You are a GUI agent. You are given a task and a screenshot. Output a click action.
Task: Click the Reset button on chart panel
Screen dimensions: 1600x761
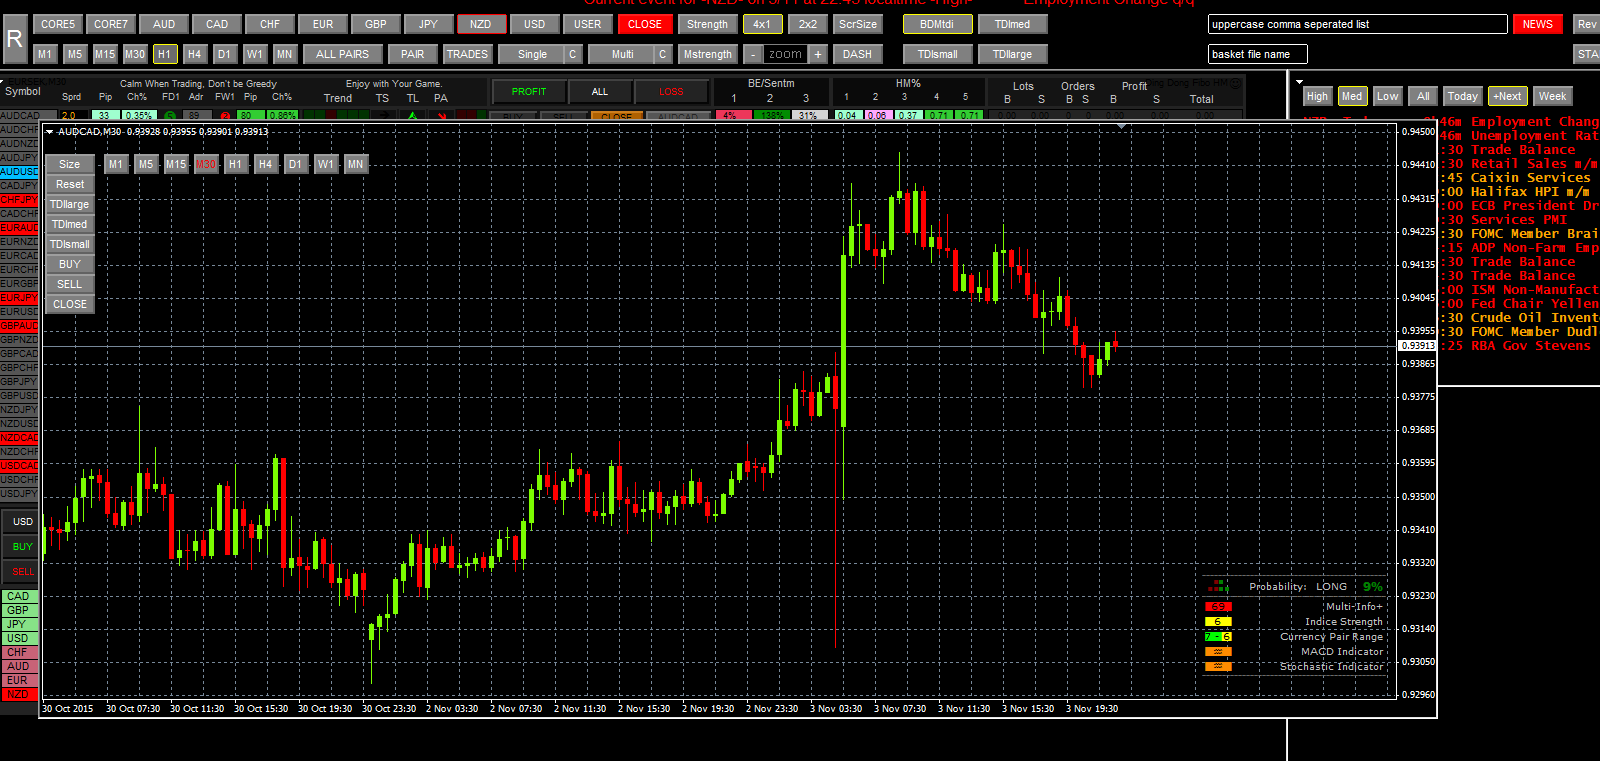pyautogui.click(x=70, y=184)
